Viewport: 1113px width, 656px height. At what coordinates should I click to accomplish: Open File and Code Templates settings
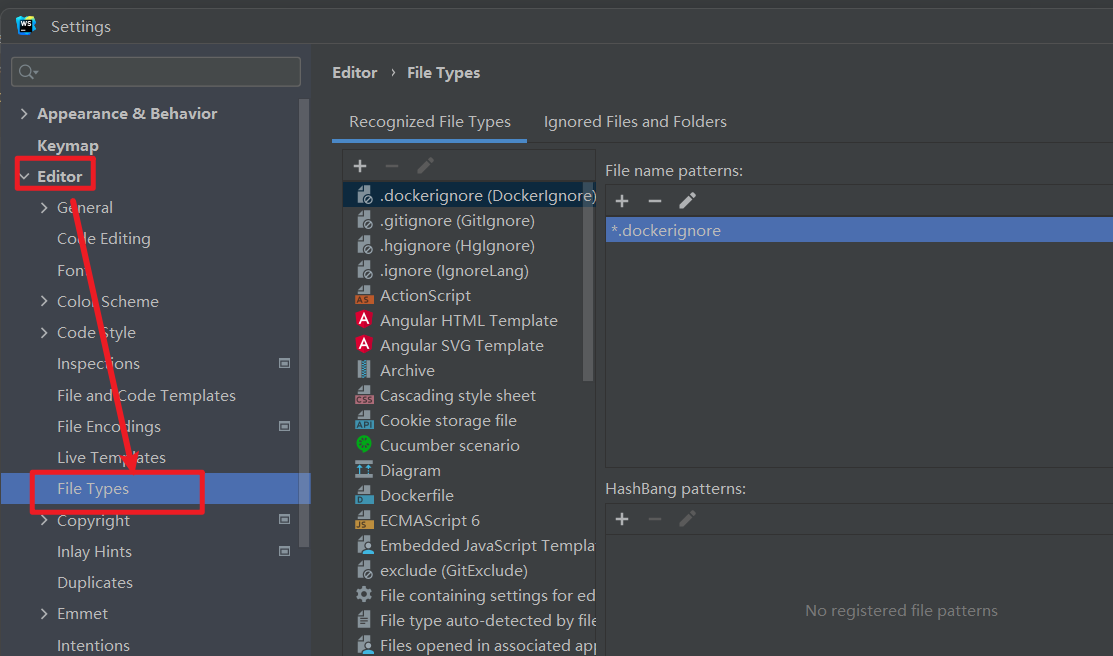(146, 395)
